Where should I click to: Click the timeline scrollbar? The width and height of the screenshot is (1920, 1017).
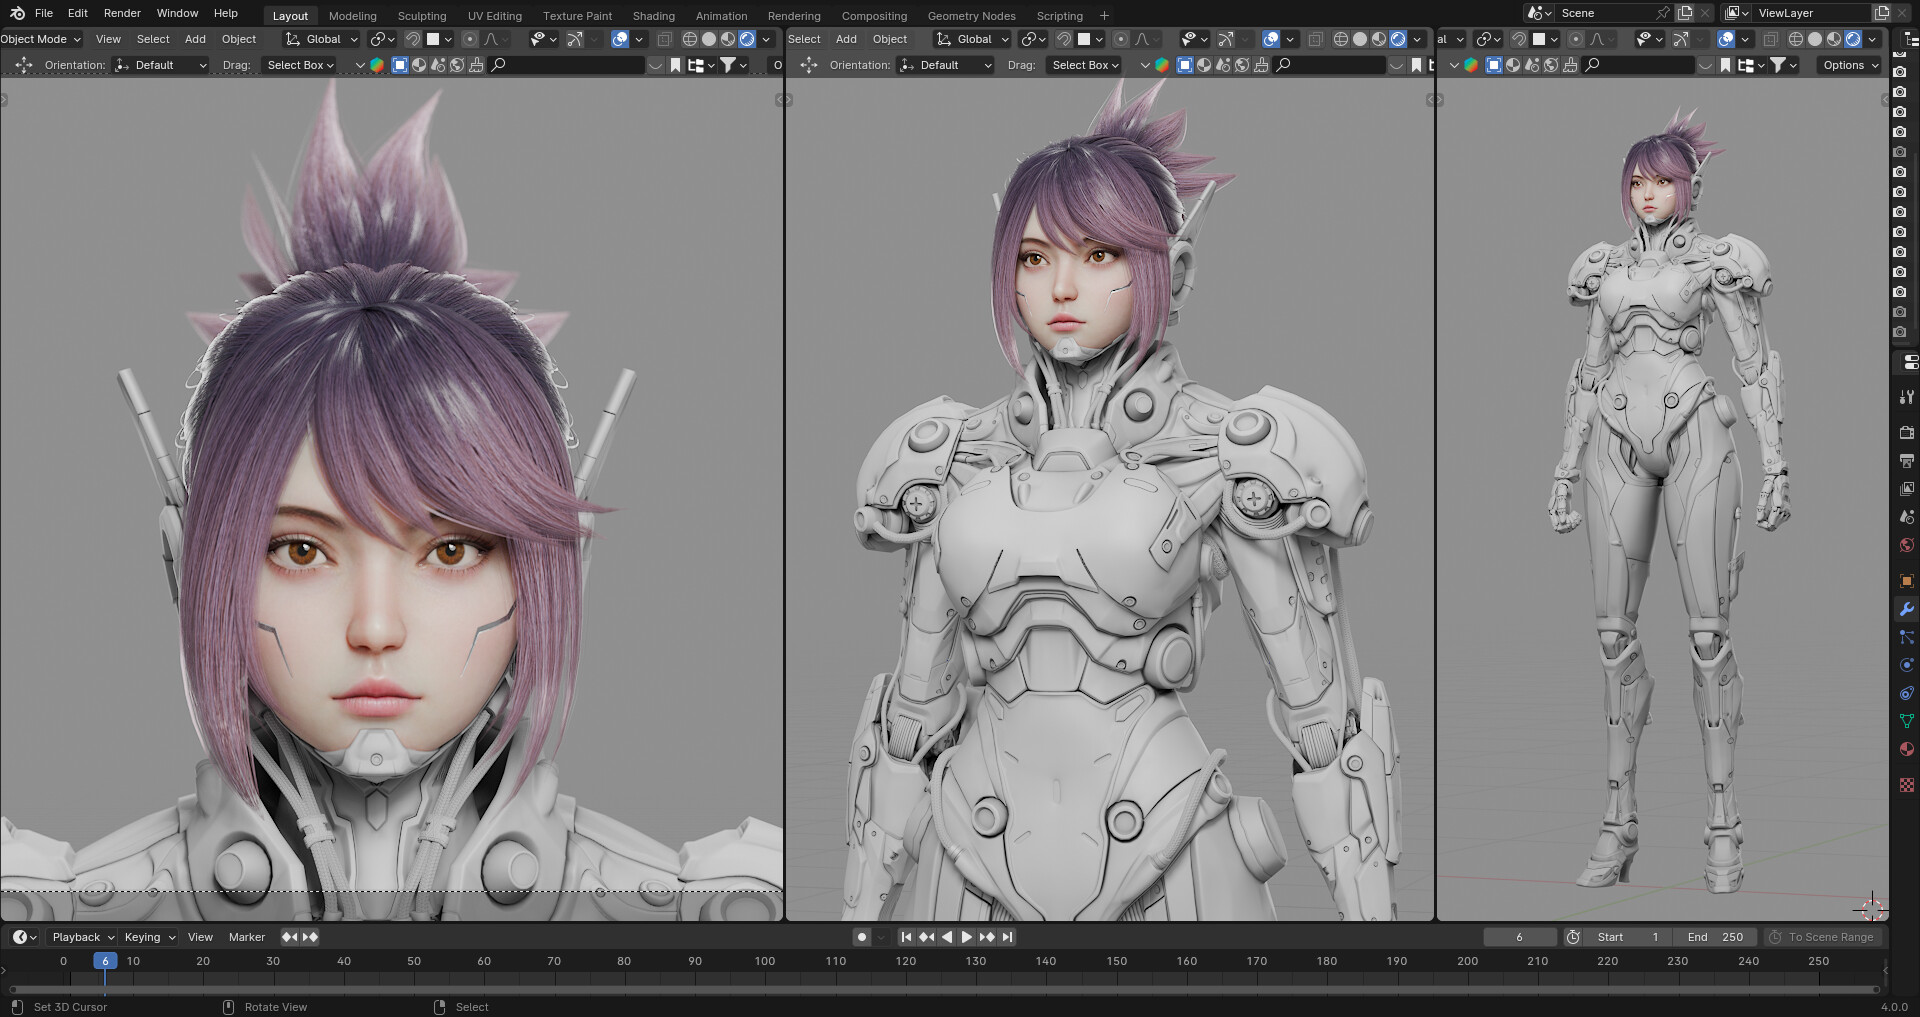click(945, 990)
